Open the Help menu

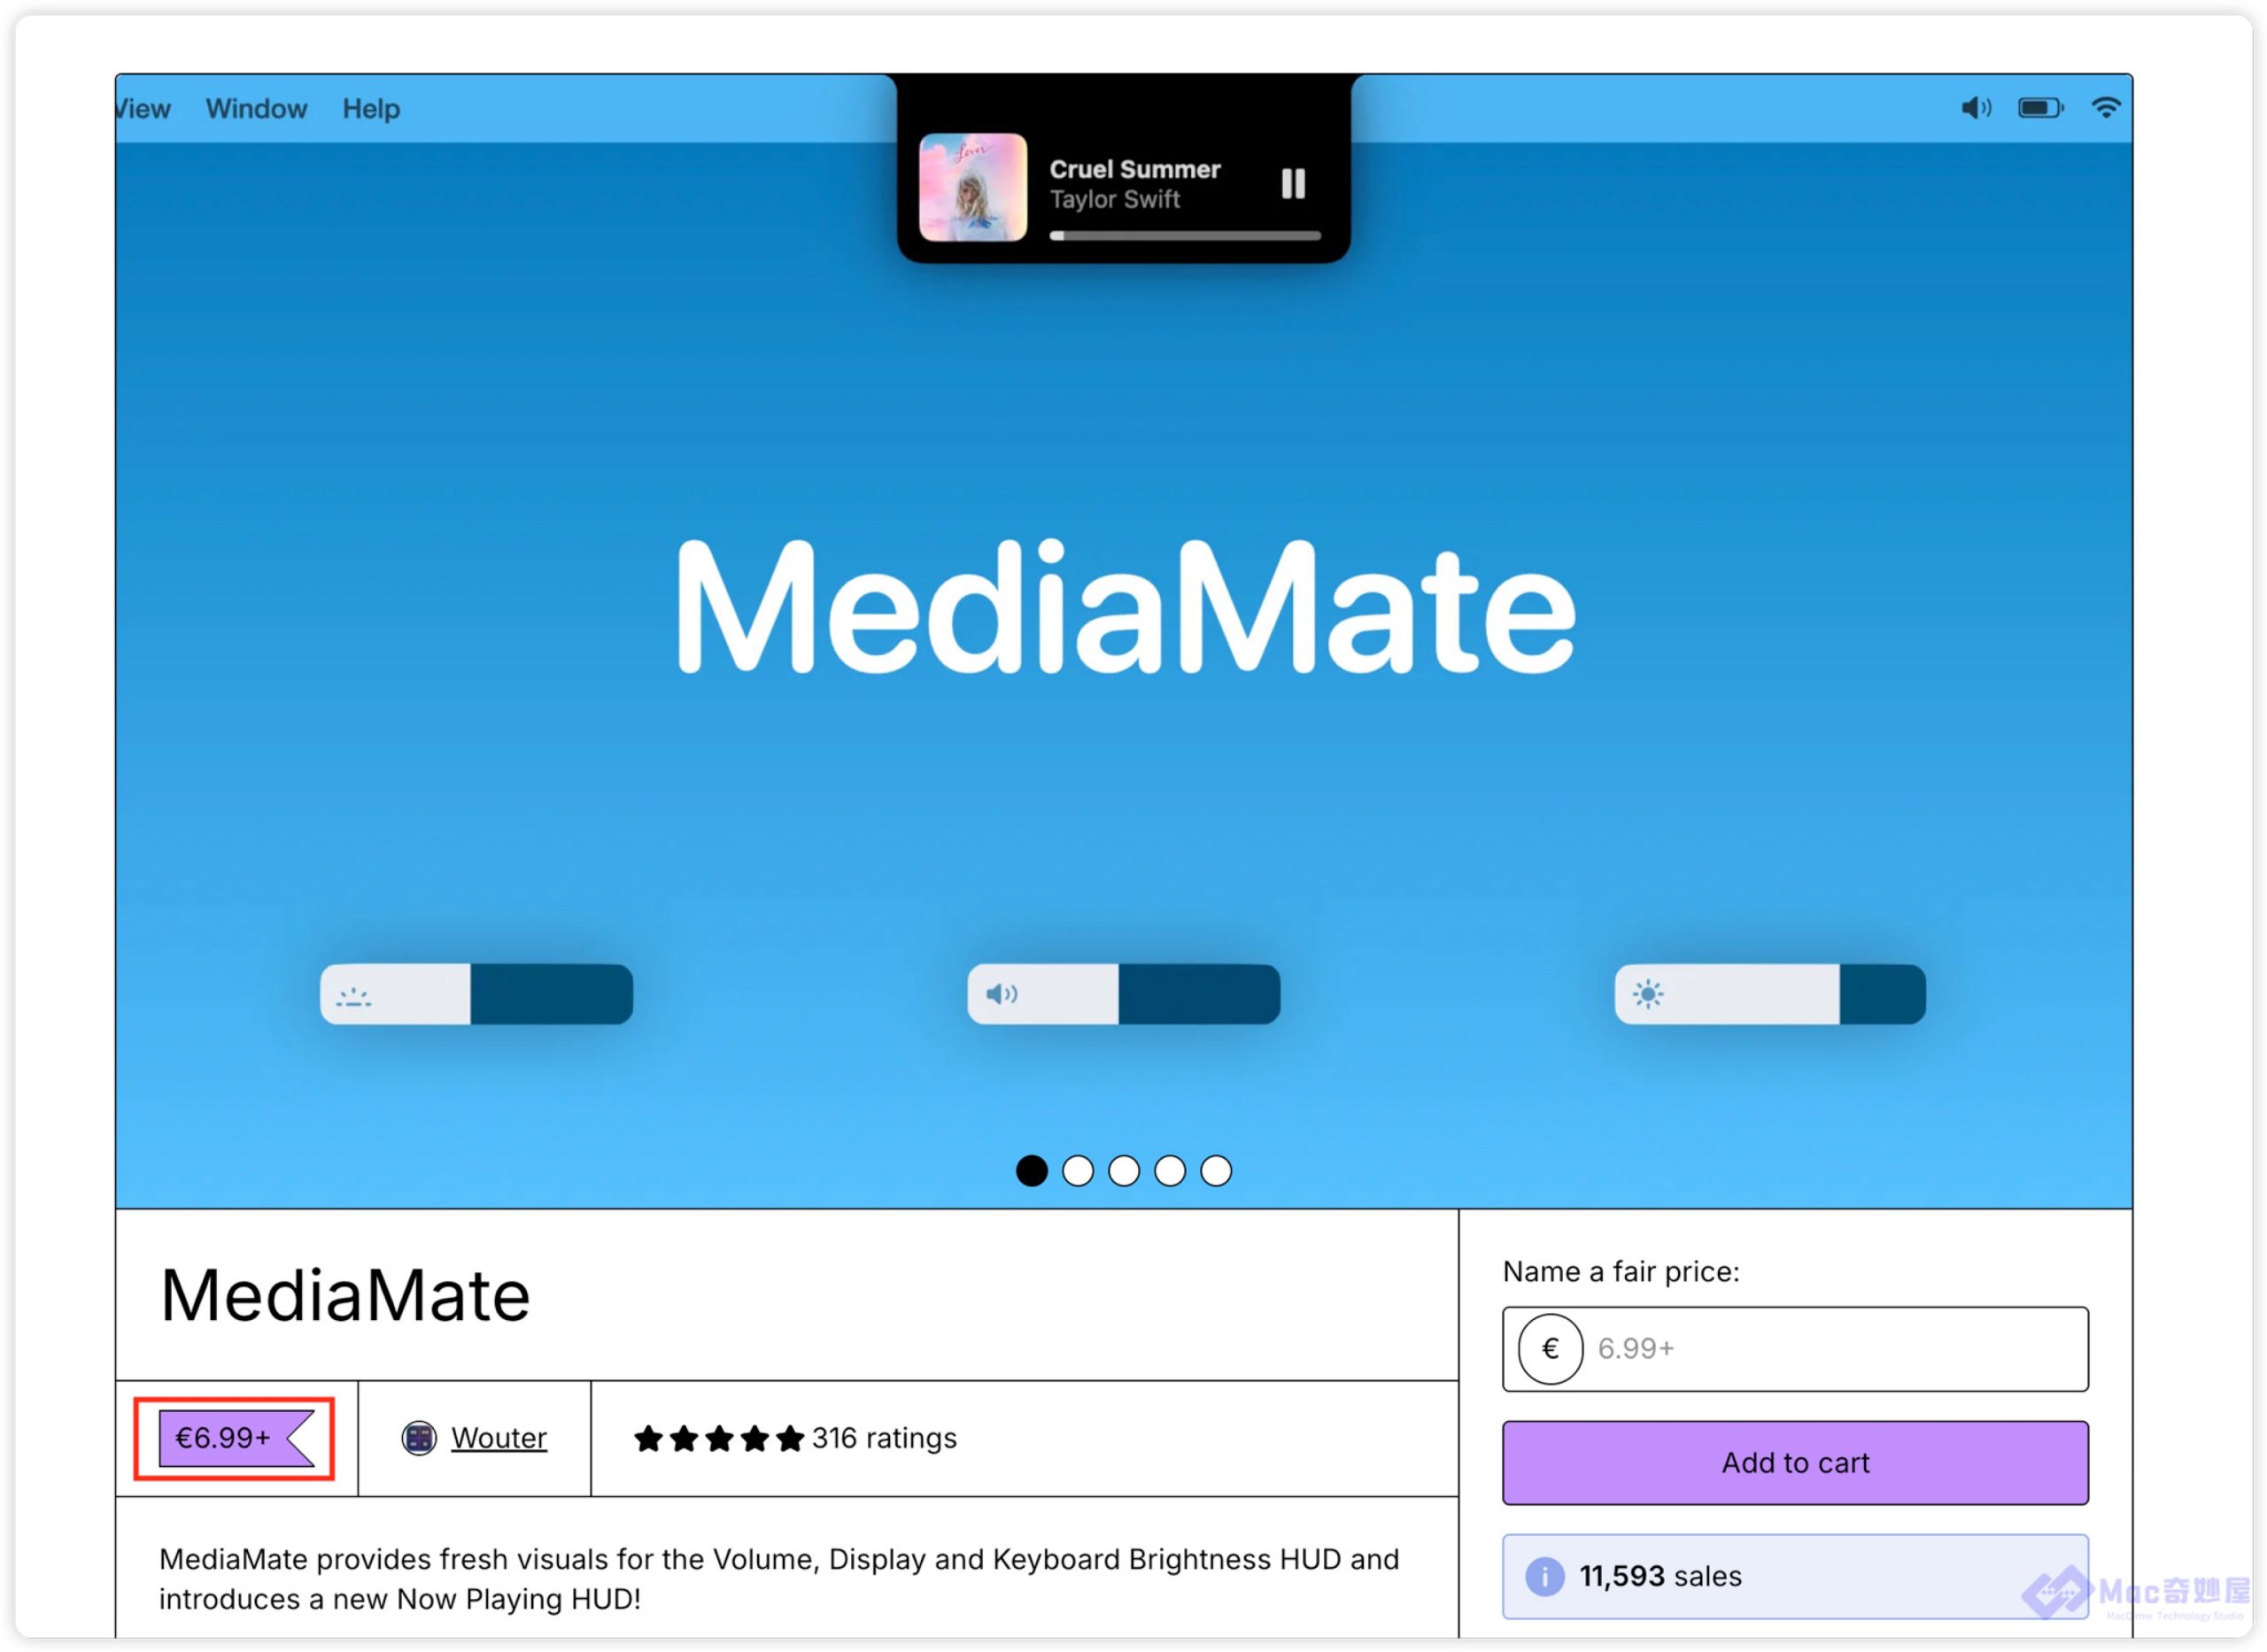tap(371, 108)
